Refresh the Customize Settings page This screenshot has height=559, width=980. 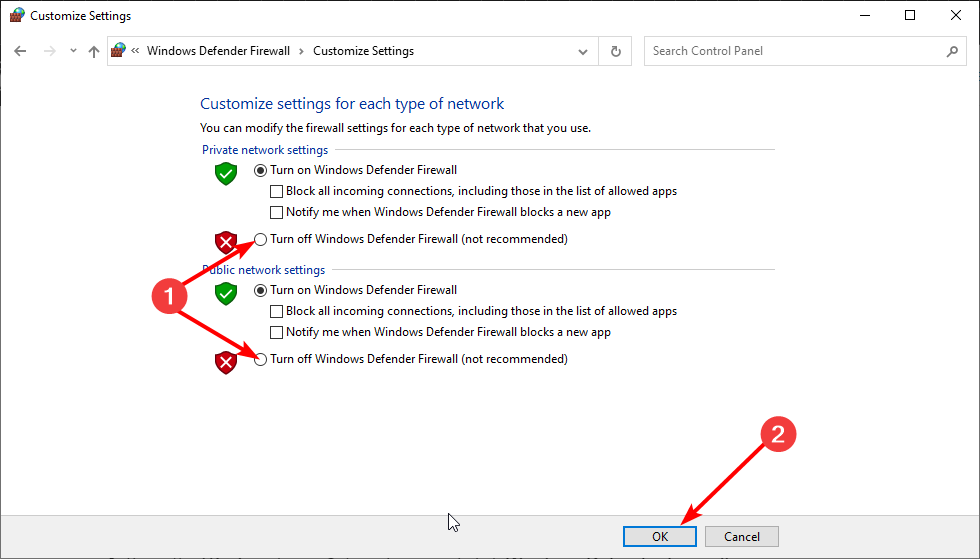[616, 51]
